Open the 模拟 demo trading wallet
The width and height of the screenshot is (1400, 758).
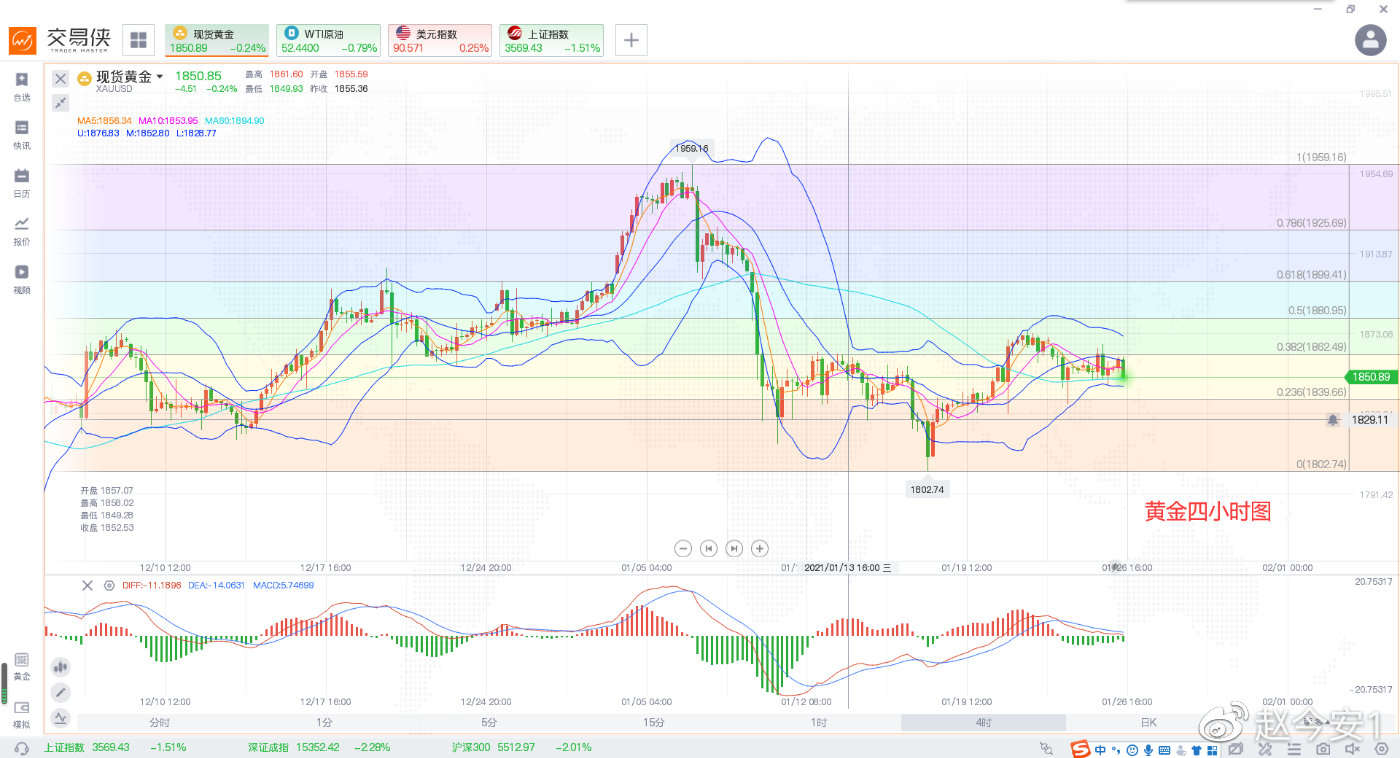click(22, 714)
